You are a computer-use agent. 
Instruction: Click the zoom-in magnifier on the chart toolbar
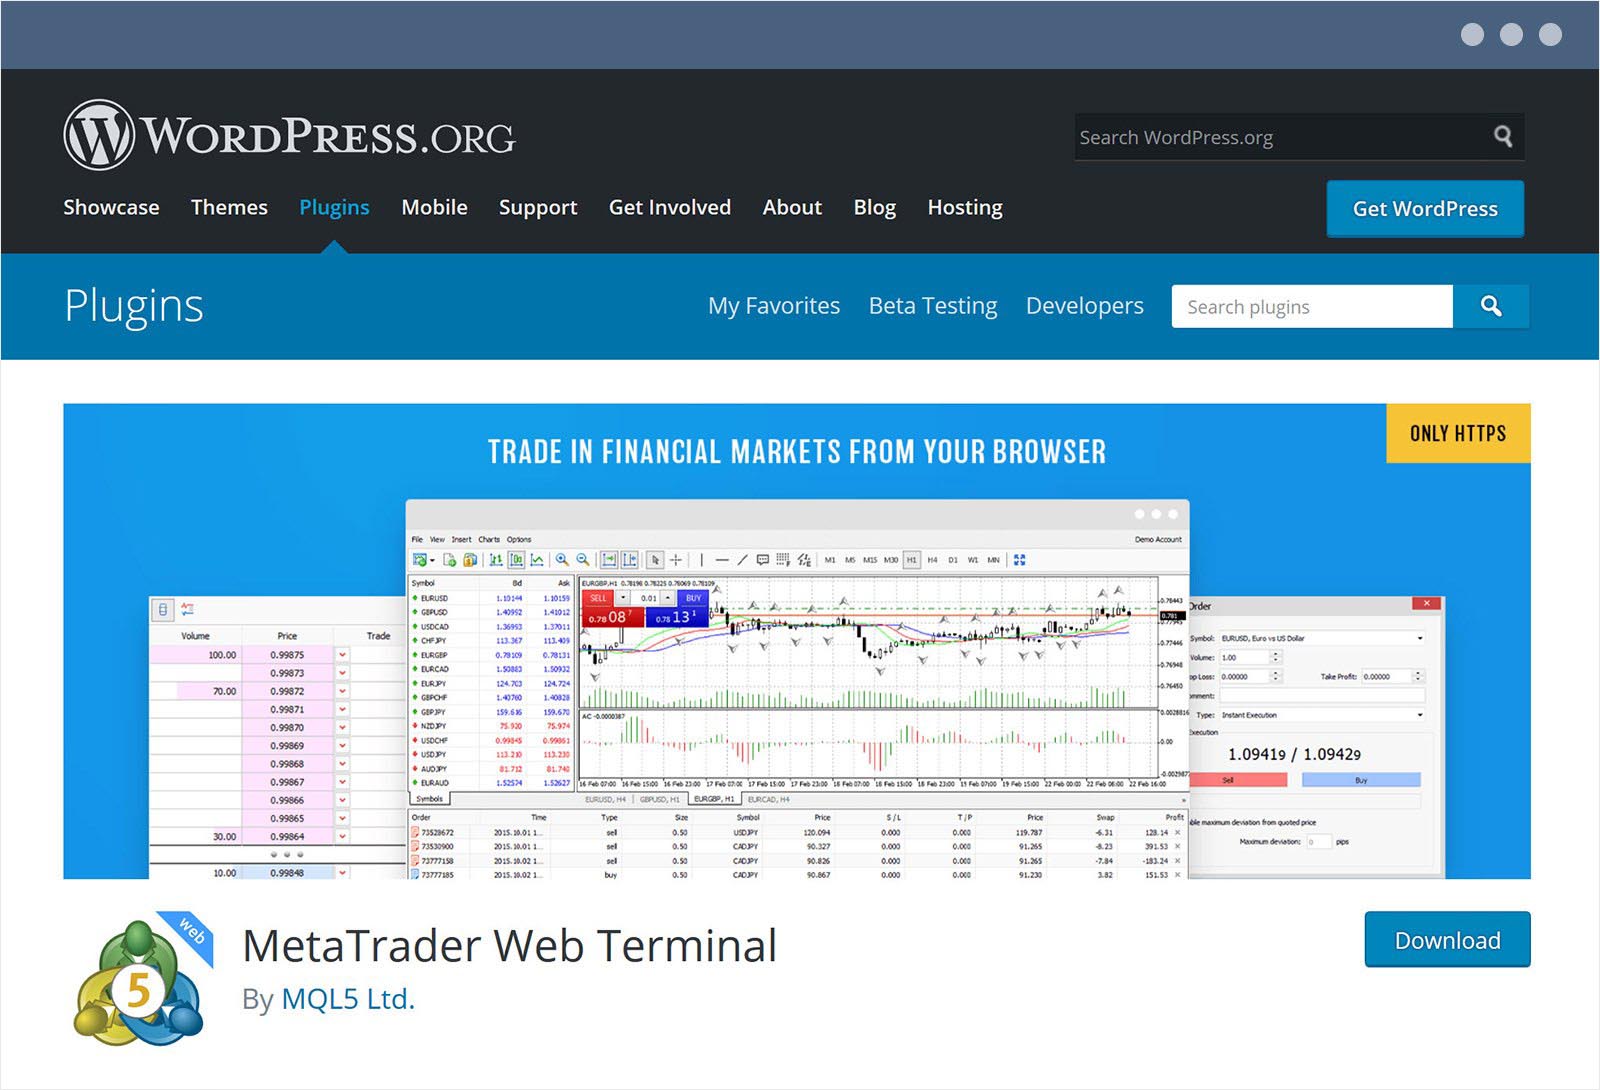(562, 559)
